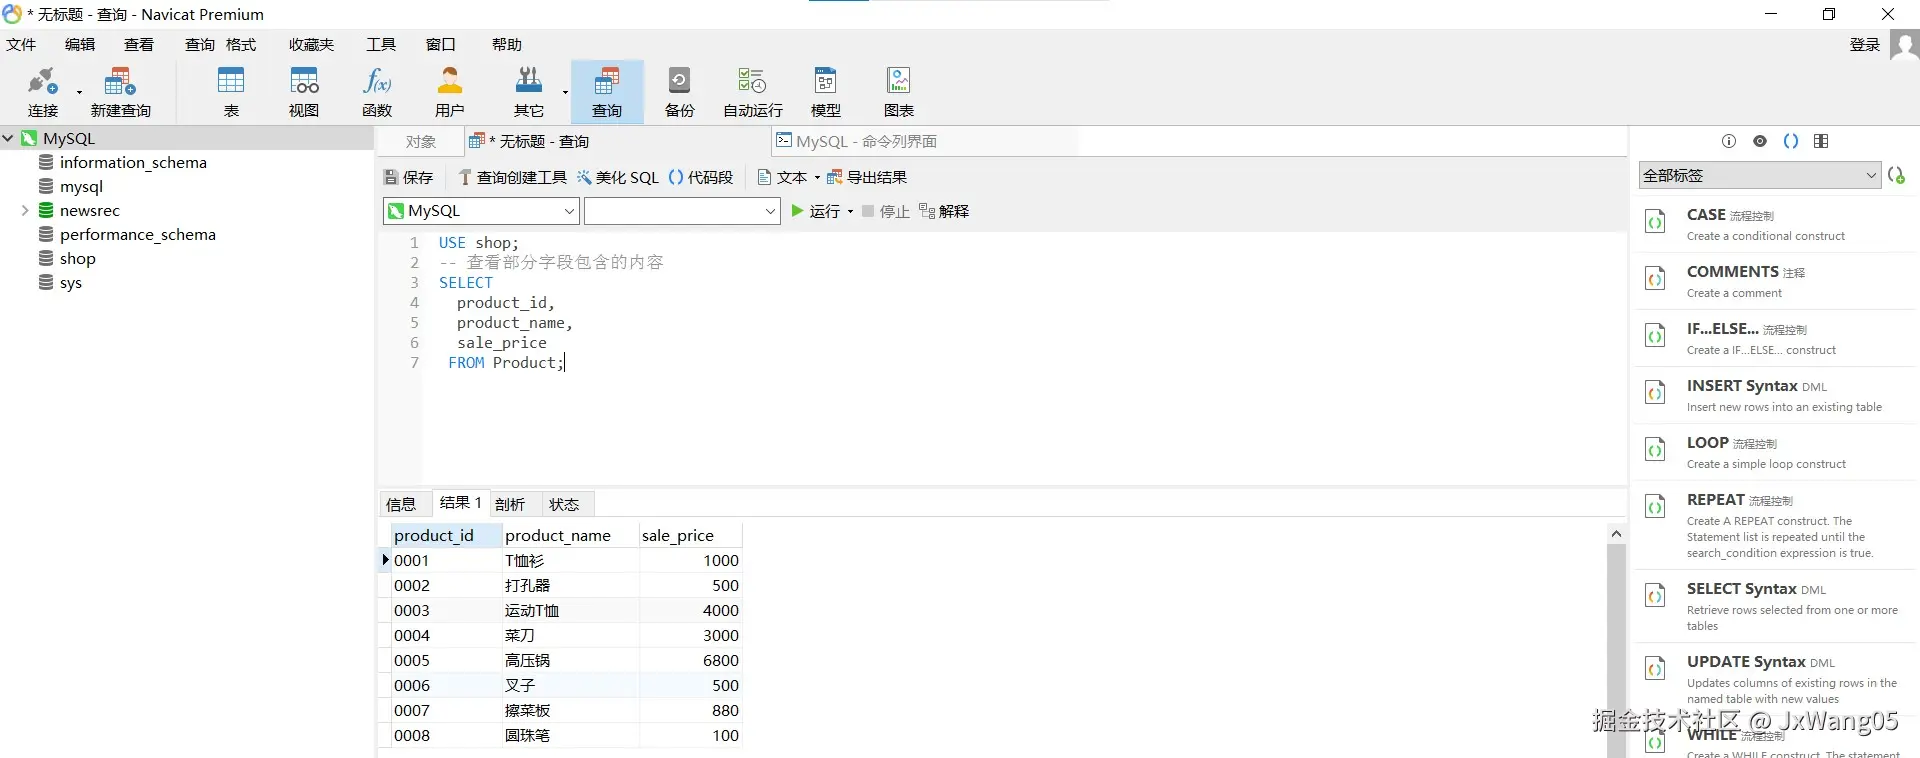Open the Backup (备份) tool
This screenshot has height=758, width=1920.
click(x=680, y=92)
